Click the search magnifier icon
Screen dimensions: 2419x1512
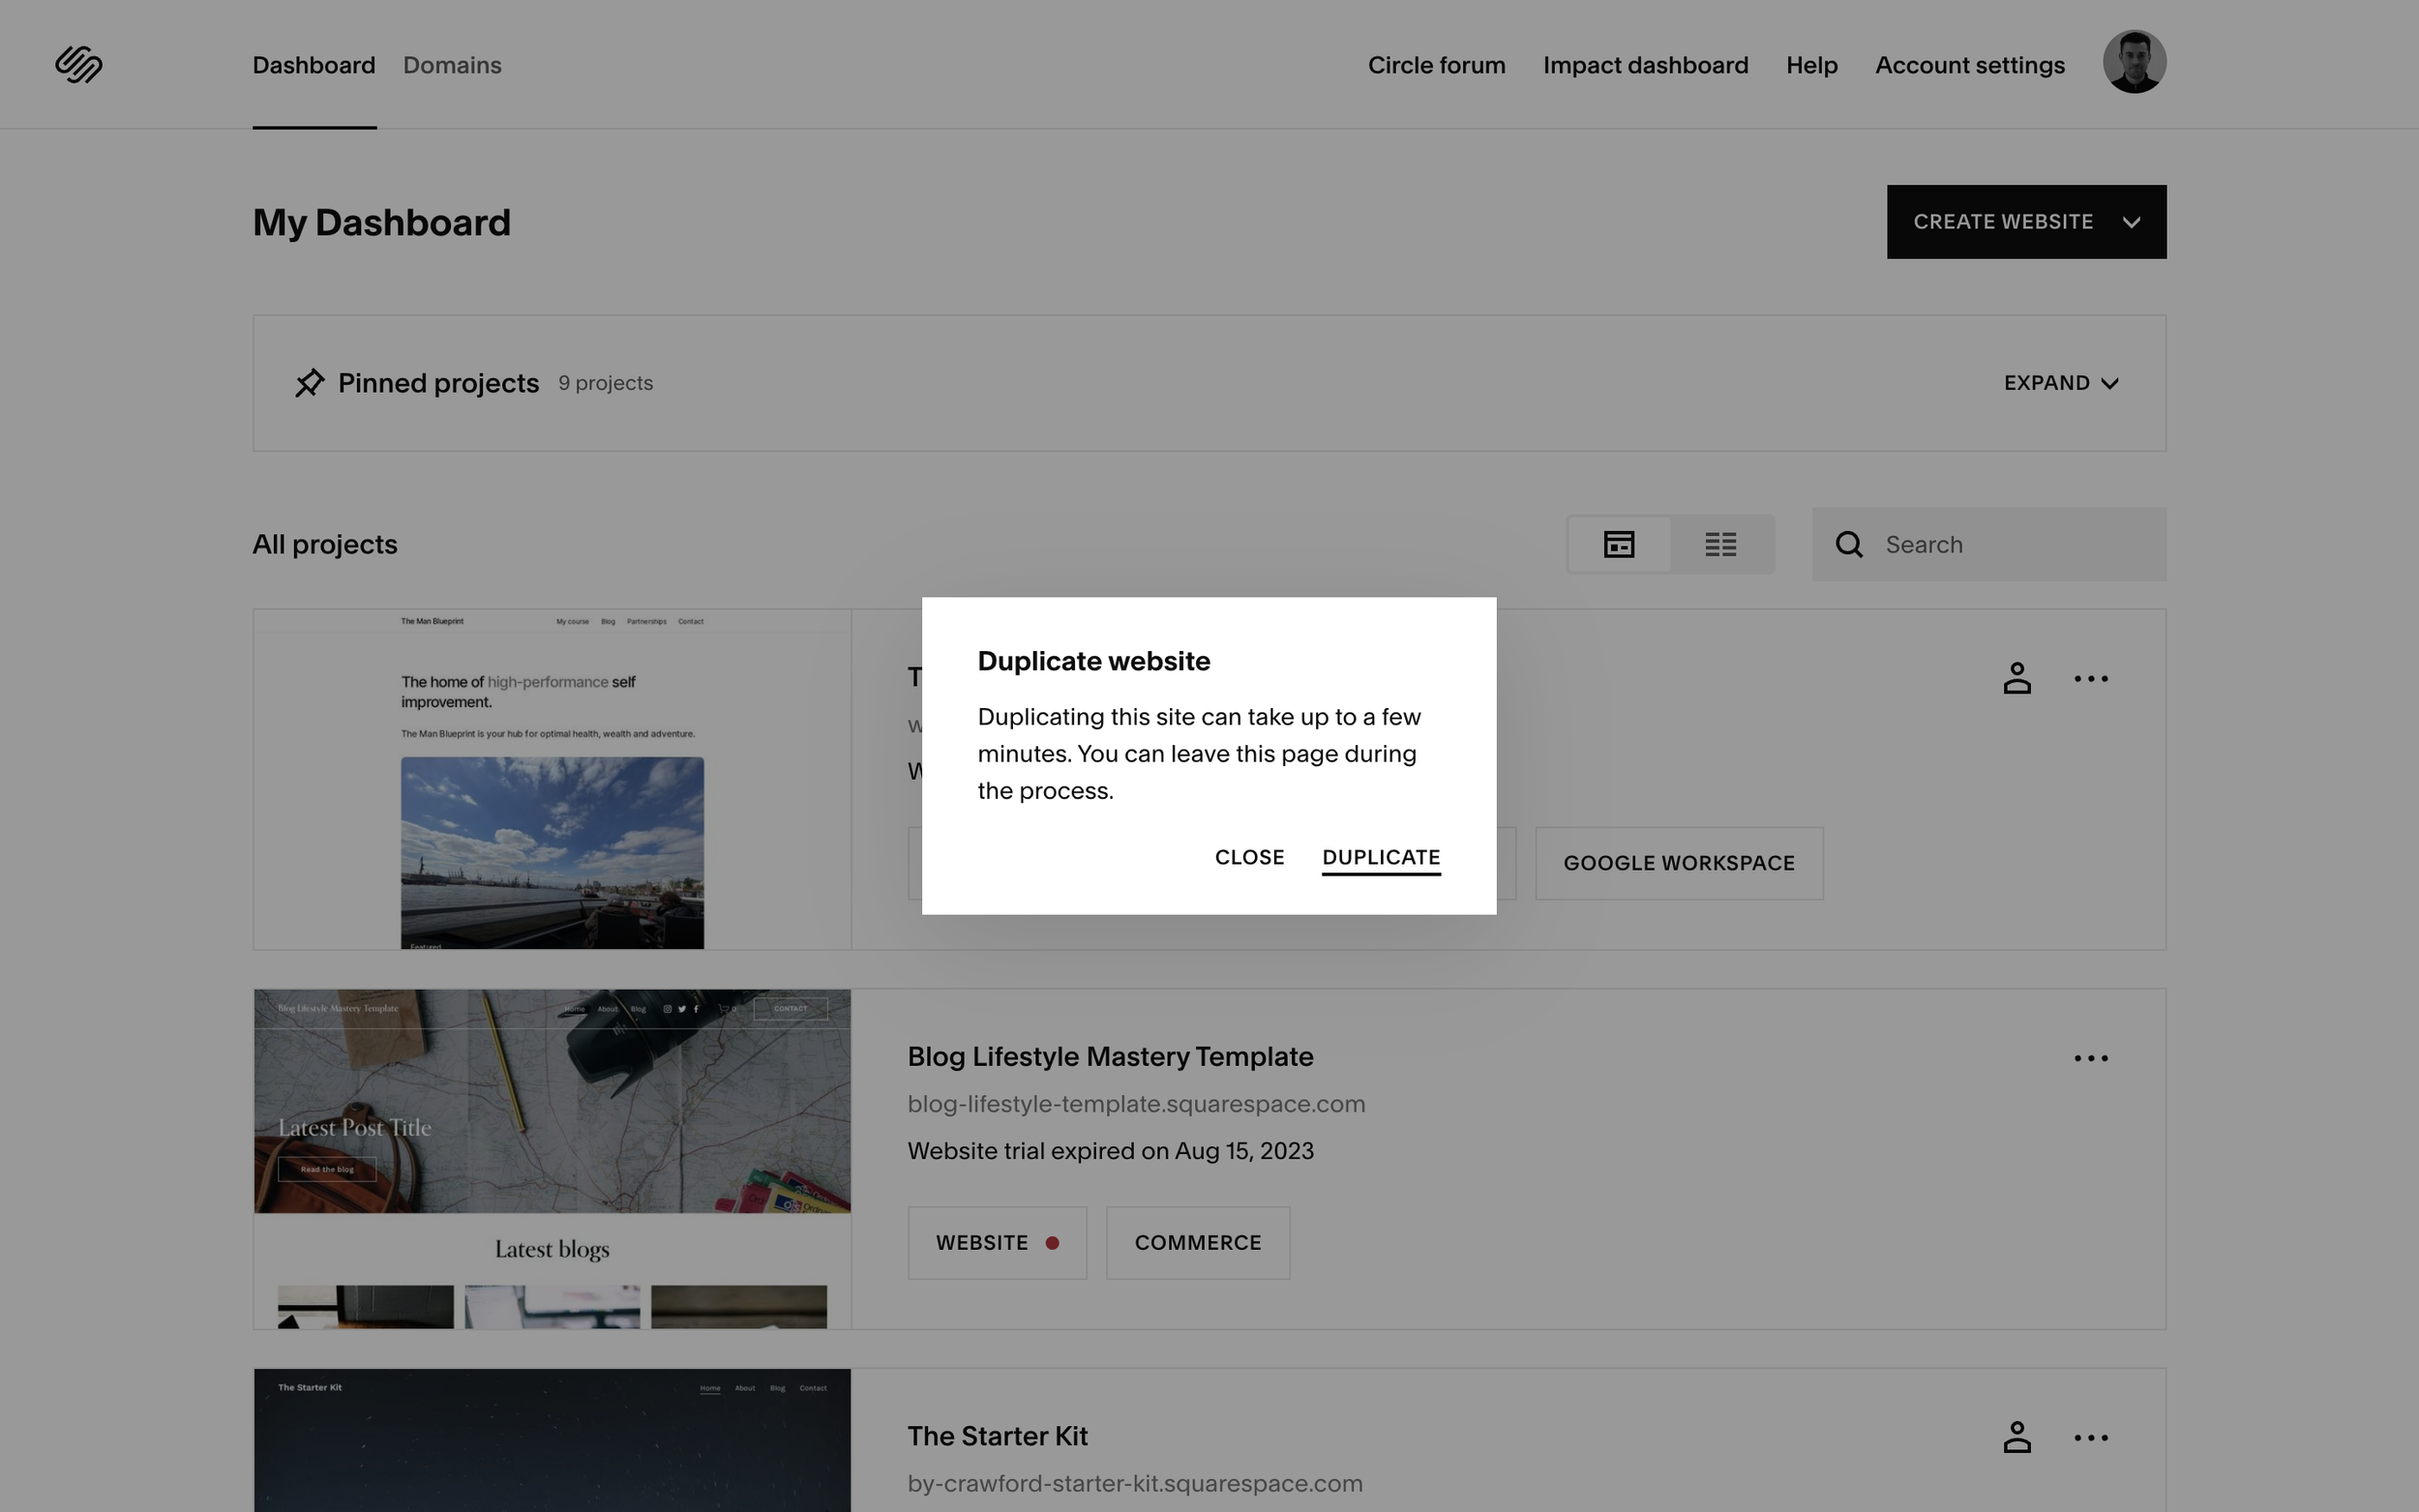[x=1848, y=545]
